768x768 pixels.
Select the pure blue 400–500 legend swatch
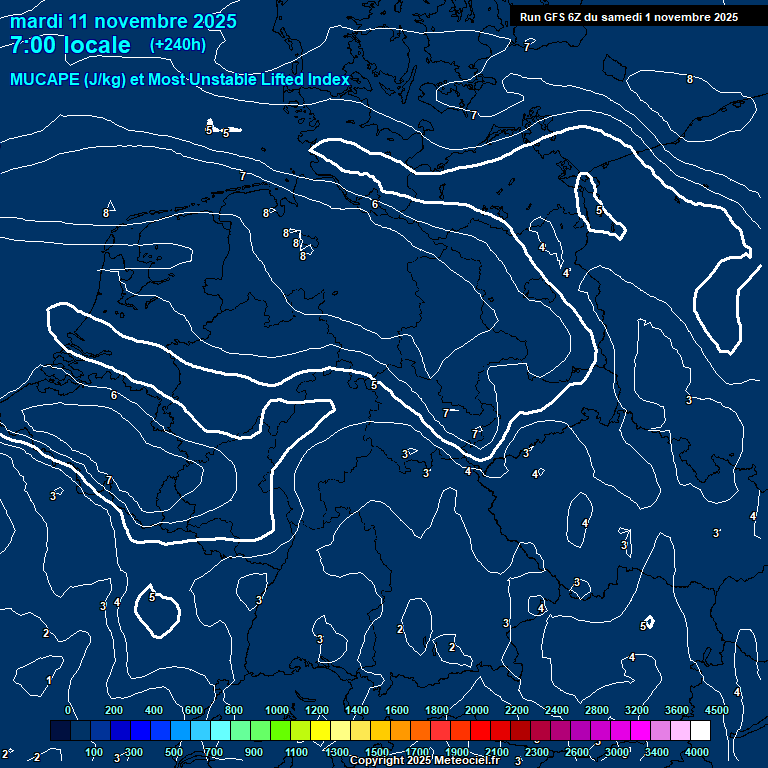pos(160,730)
